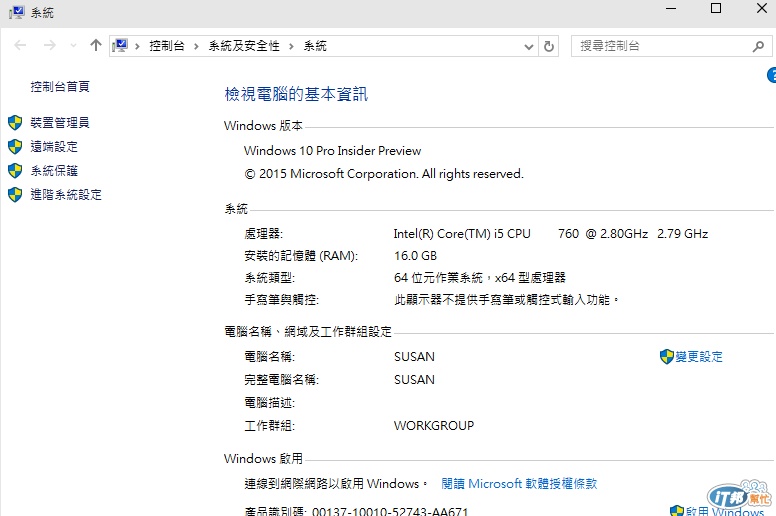The width and height of the screenshot is (776, 516).
Task: Click the WORKGROUP value
Action: coord(434,425)
